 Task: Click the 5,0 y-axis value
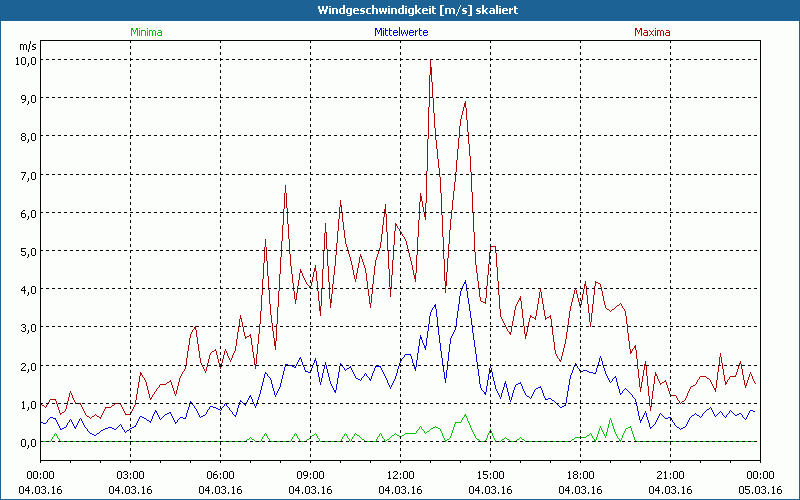(29, 252)
